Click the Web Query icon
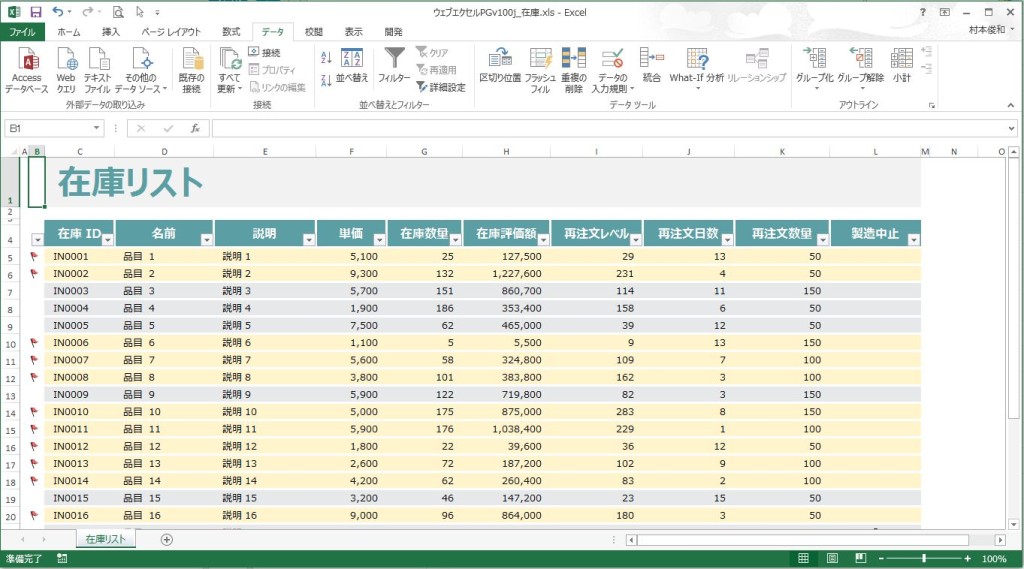Image resolution: width=1024 pixels, height=569 pixels. point(66,60)
